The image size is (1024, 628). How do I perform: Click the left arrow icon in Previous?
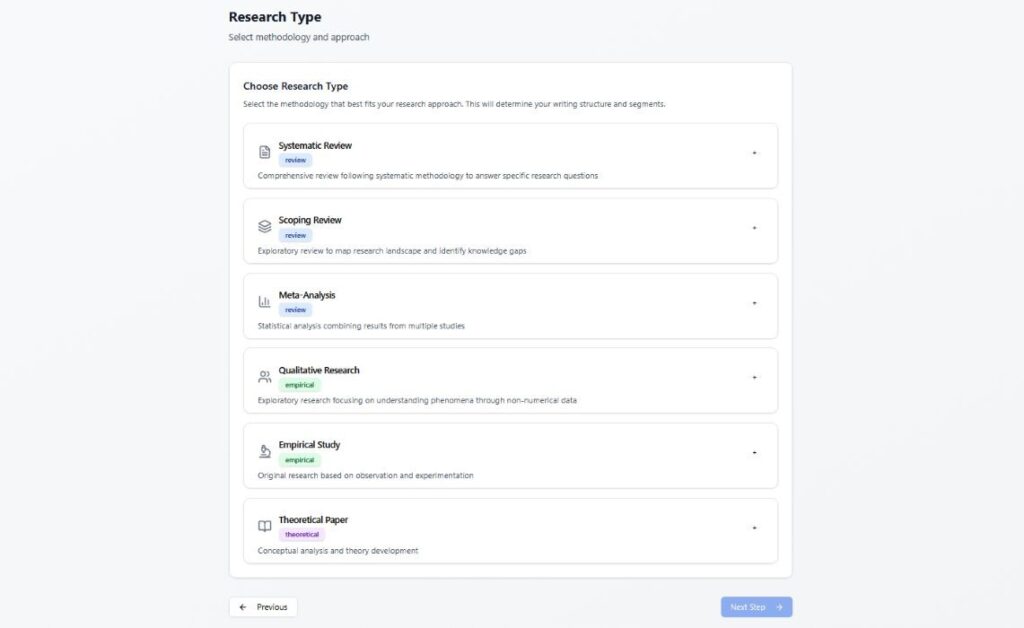coord(243,607)
